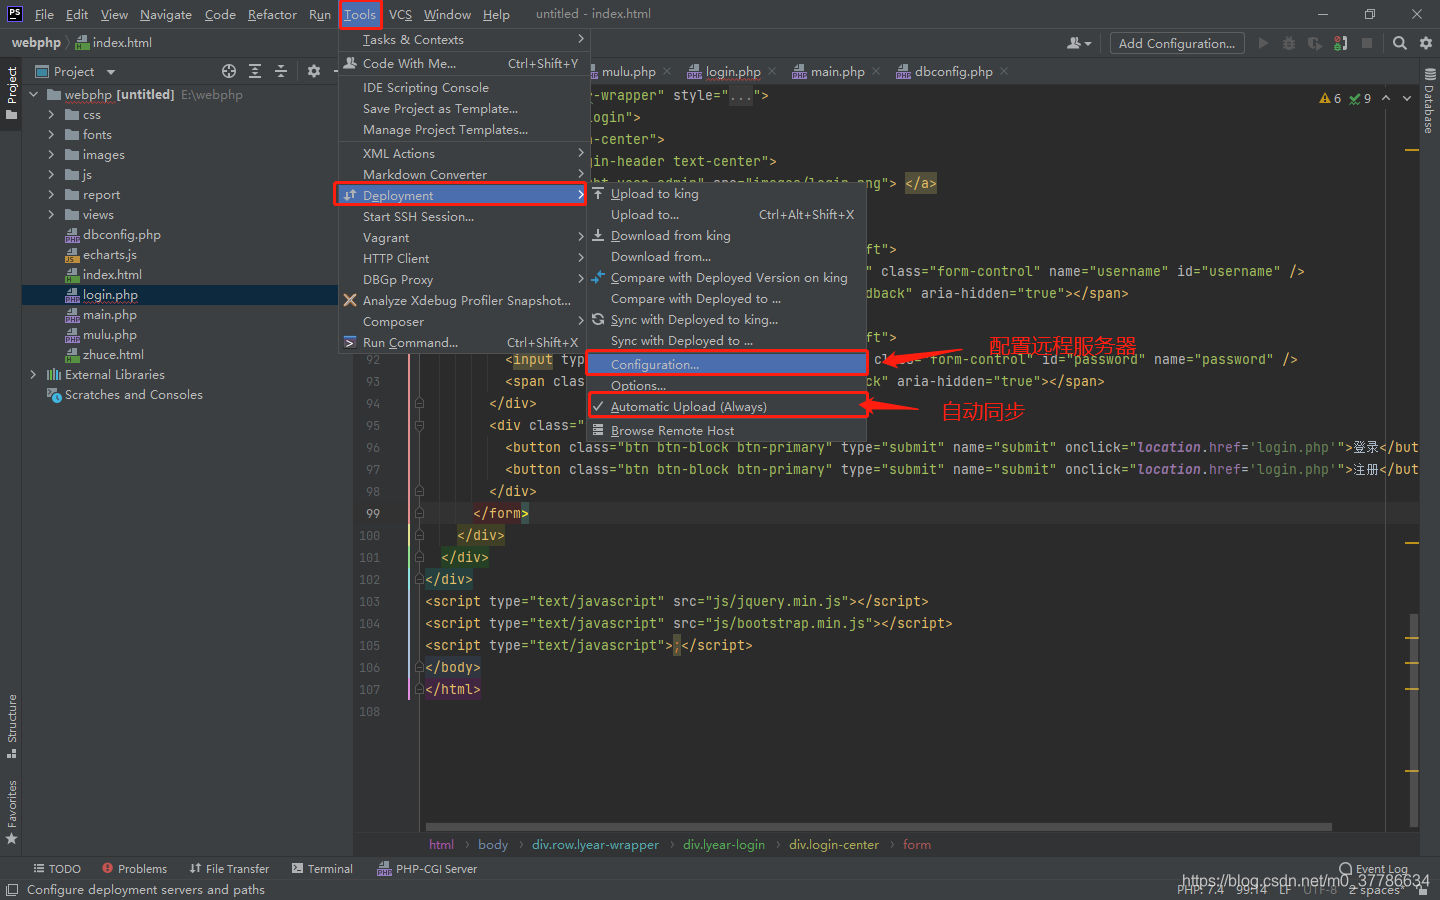
Task: Open the Structure tool window
Action: 12,726
